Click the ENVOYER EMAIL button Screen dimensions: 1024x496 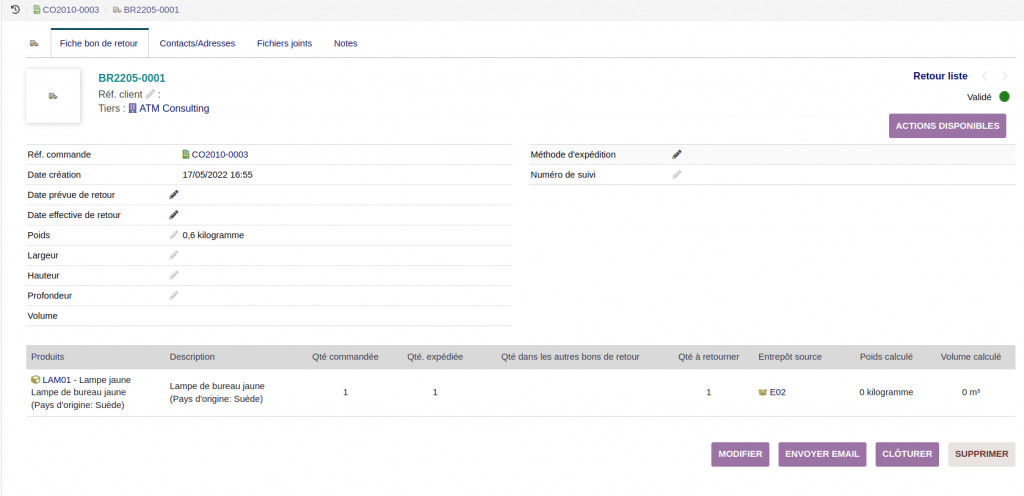click(822, 454)
